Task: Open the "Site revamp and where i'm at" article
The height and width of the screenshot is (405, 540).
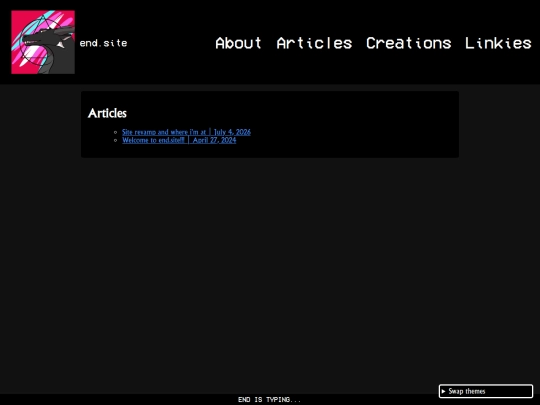Action: [186, 132]
